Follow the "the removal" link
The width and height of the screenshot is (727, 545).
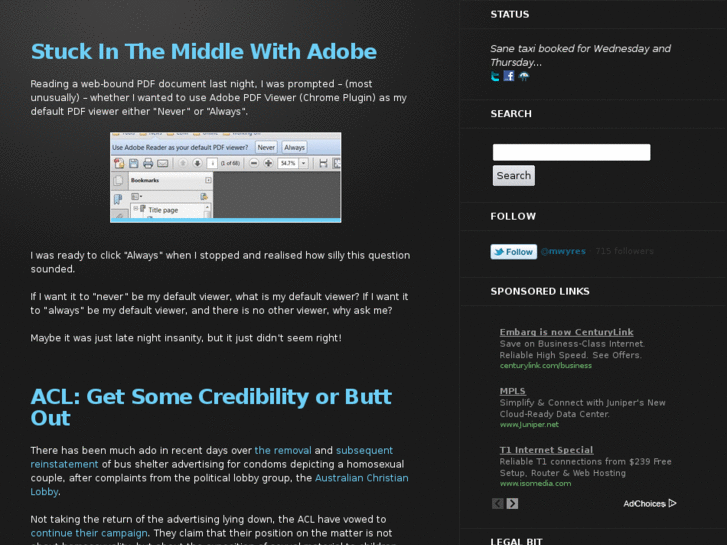coord(283,450)
